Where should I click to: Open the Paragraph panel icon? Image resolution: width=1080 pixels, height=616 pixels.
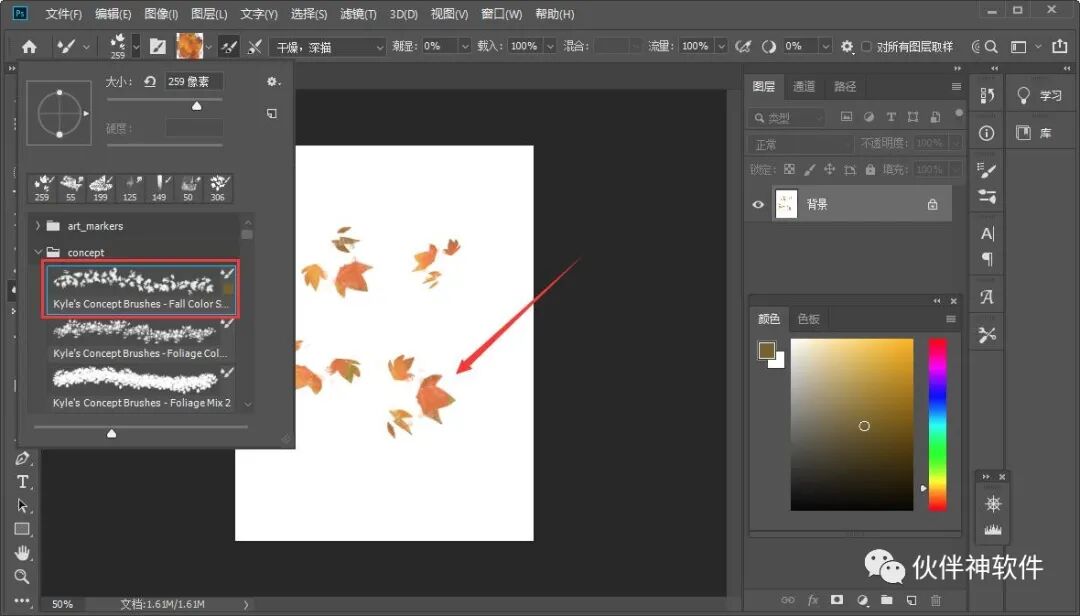coord(986,259)
